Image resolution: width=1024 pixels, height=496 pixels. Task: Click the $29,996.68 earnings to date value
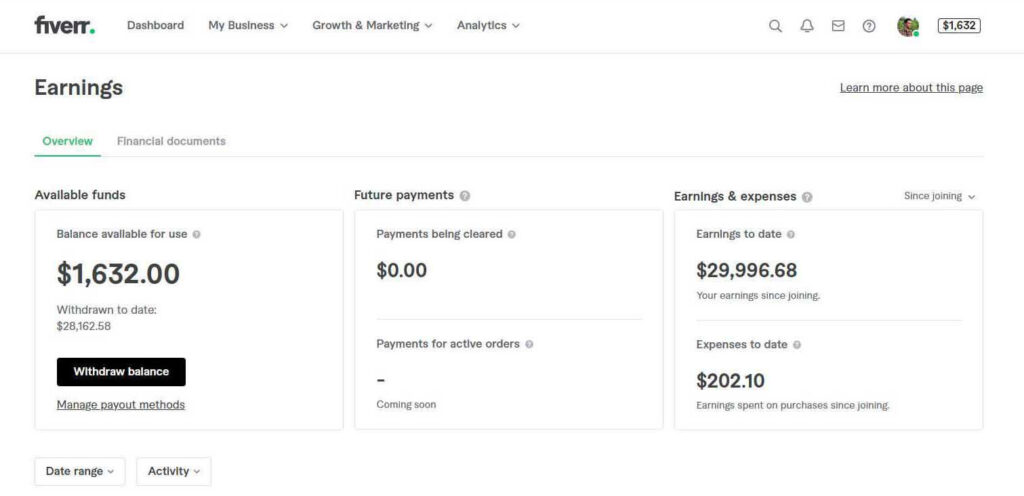[x=746, y=270]
